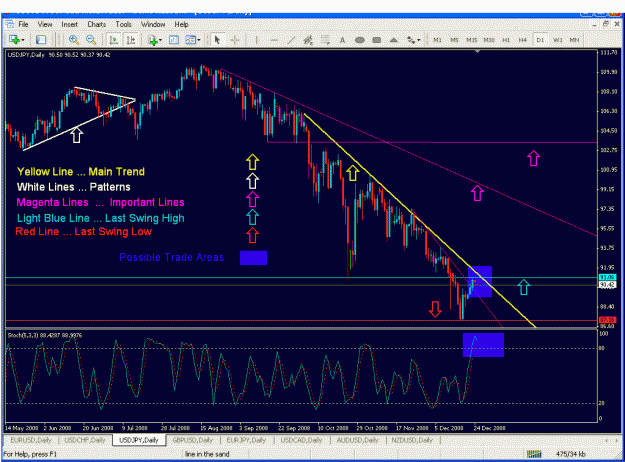Switch to MN timeframe
The image size is (625, 462).
click(574, 40)
